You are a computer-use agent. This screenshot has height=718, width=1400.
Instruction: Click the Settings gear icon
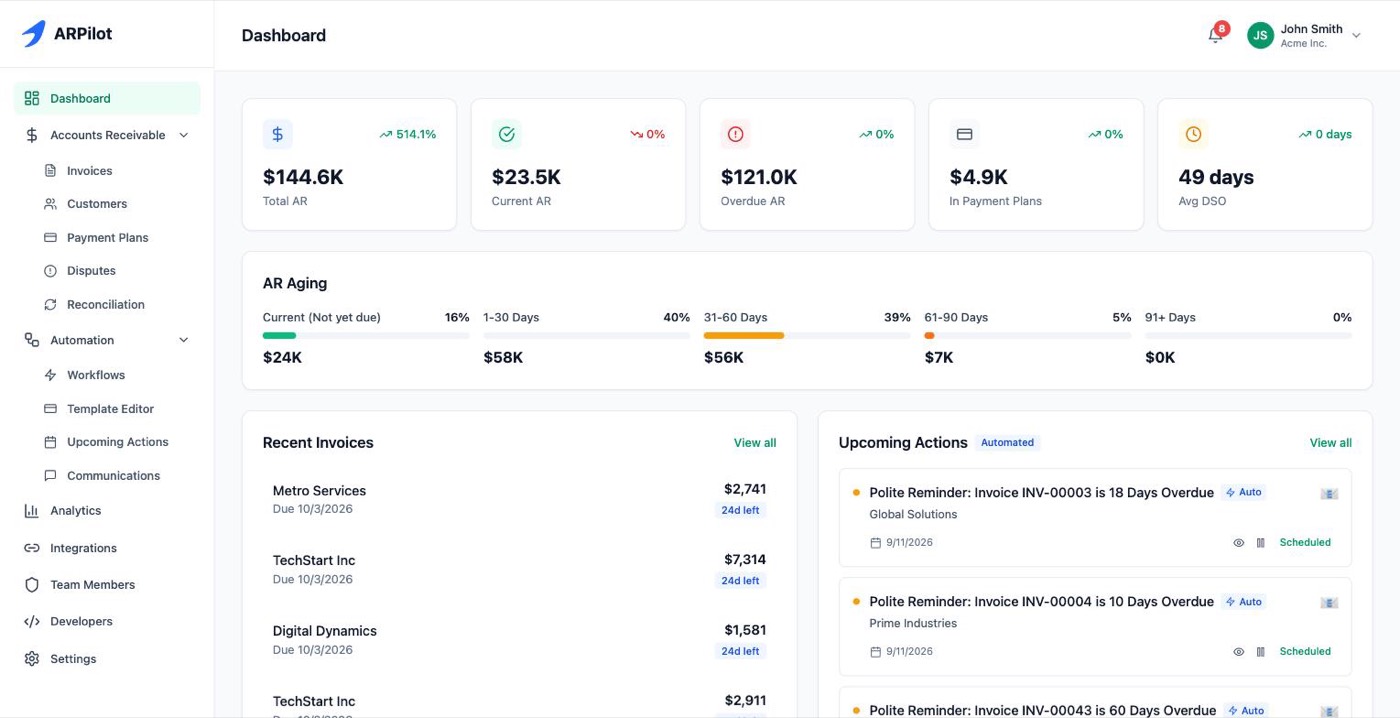click(x=32, y=659)
